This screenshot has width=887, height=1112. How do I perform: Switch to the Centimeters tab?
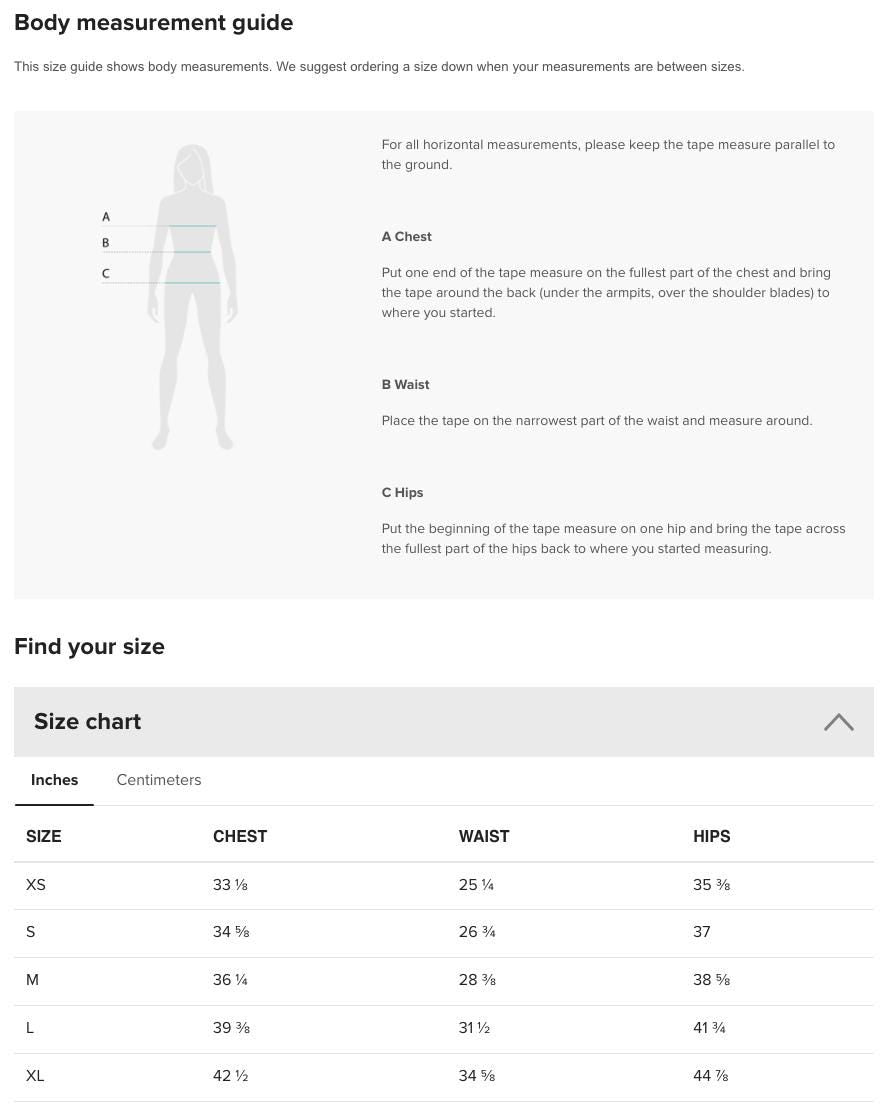[158, 780]
